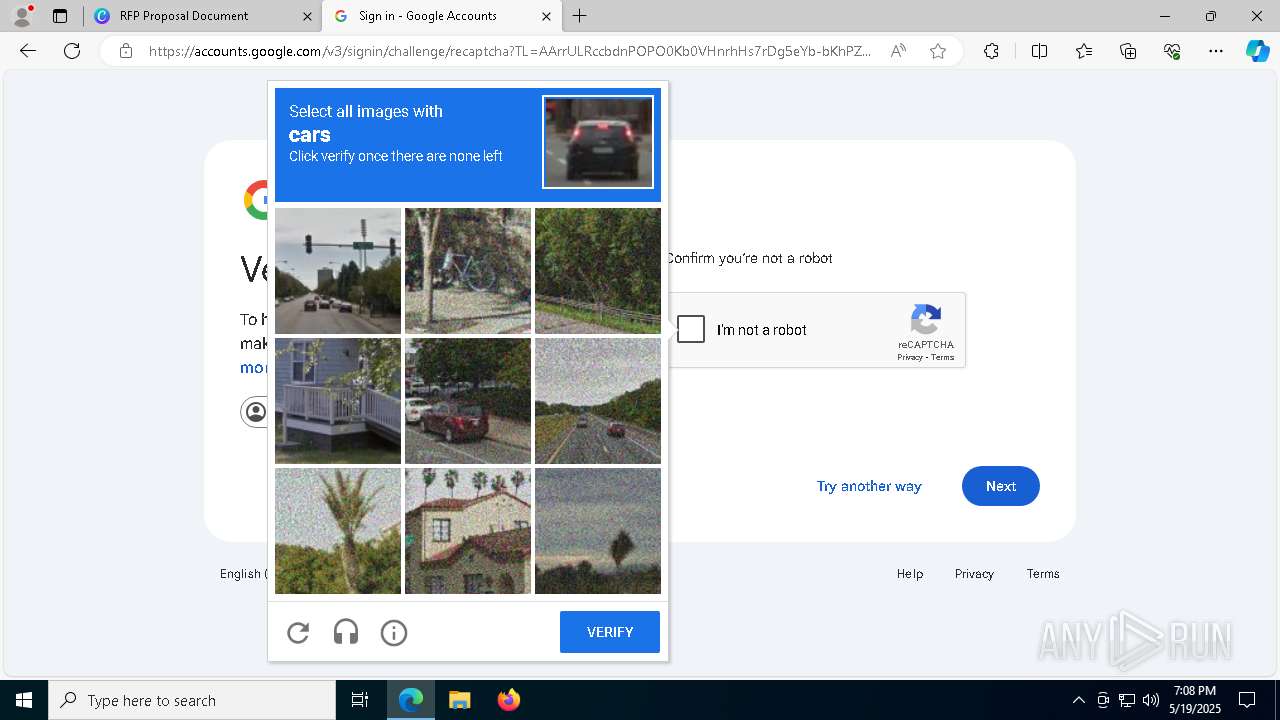Click the address bar URL field
This screenshot has height=720, width=1280.
[510, 51]
